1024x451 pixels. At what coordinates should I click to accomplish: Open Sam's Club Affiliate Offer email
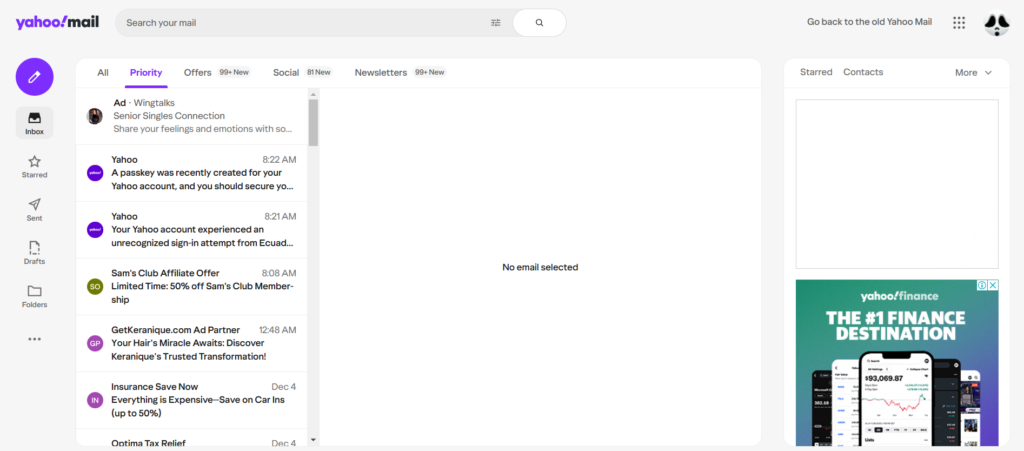click(x=200, y=285)
